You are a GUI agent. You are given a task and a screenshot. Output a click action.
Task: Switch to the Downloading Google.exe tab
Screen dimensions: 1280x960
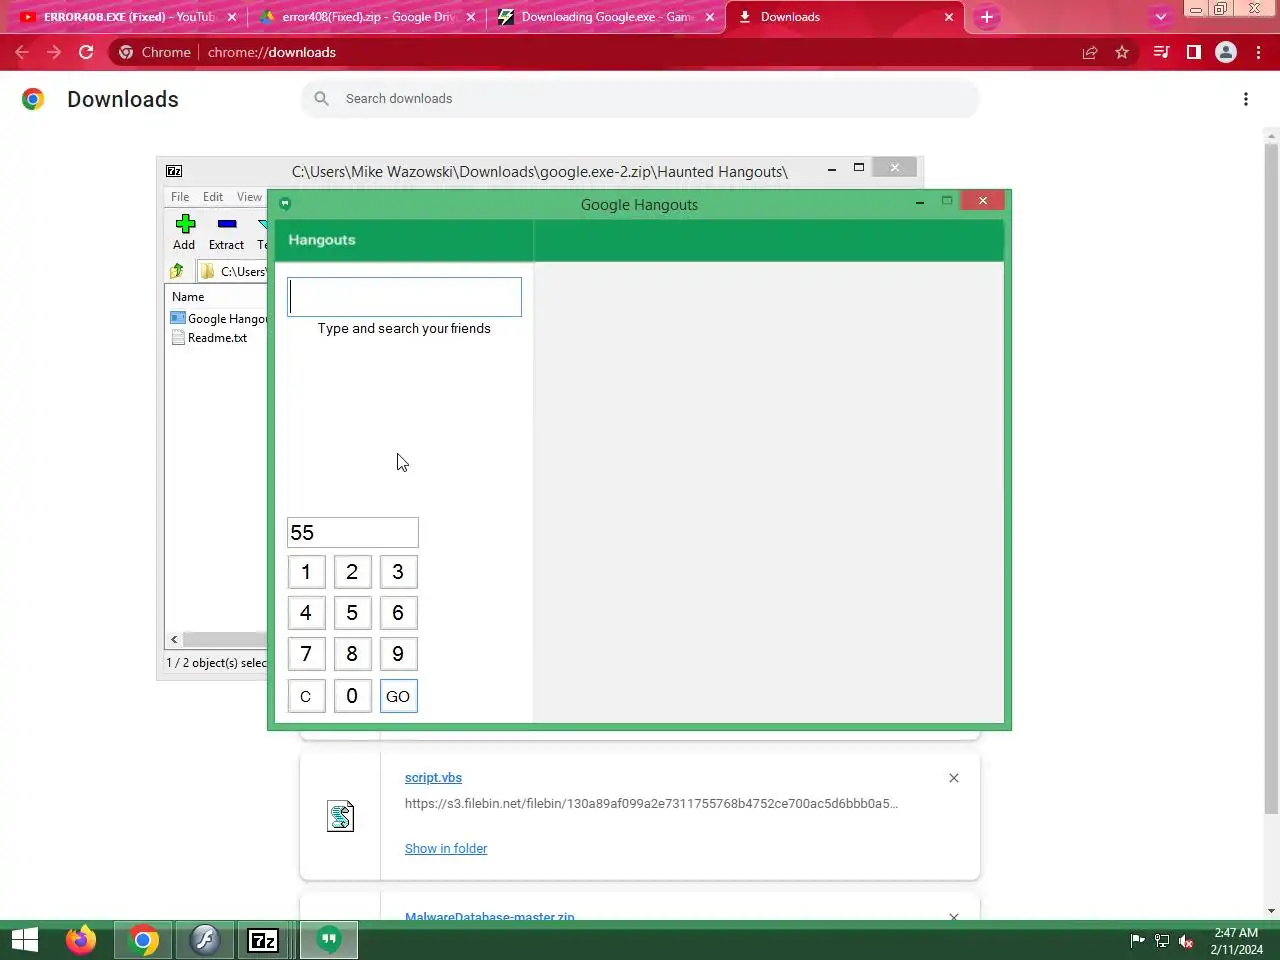(x=607, y=17)
